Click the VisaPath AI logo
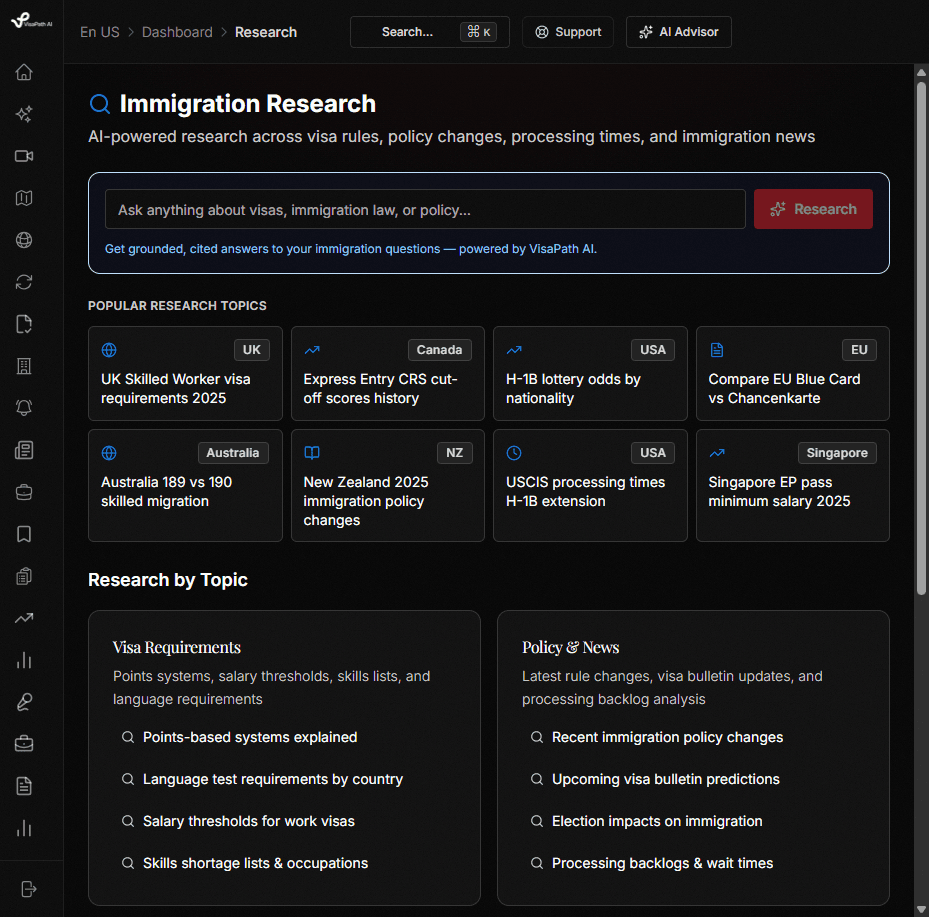Screen dimensions: 929x917 coord(31,21)
